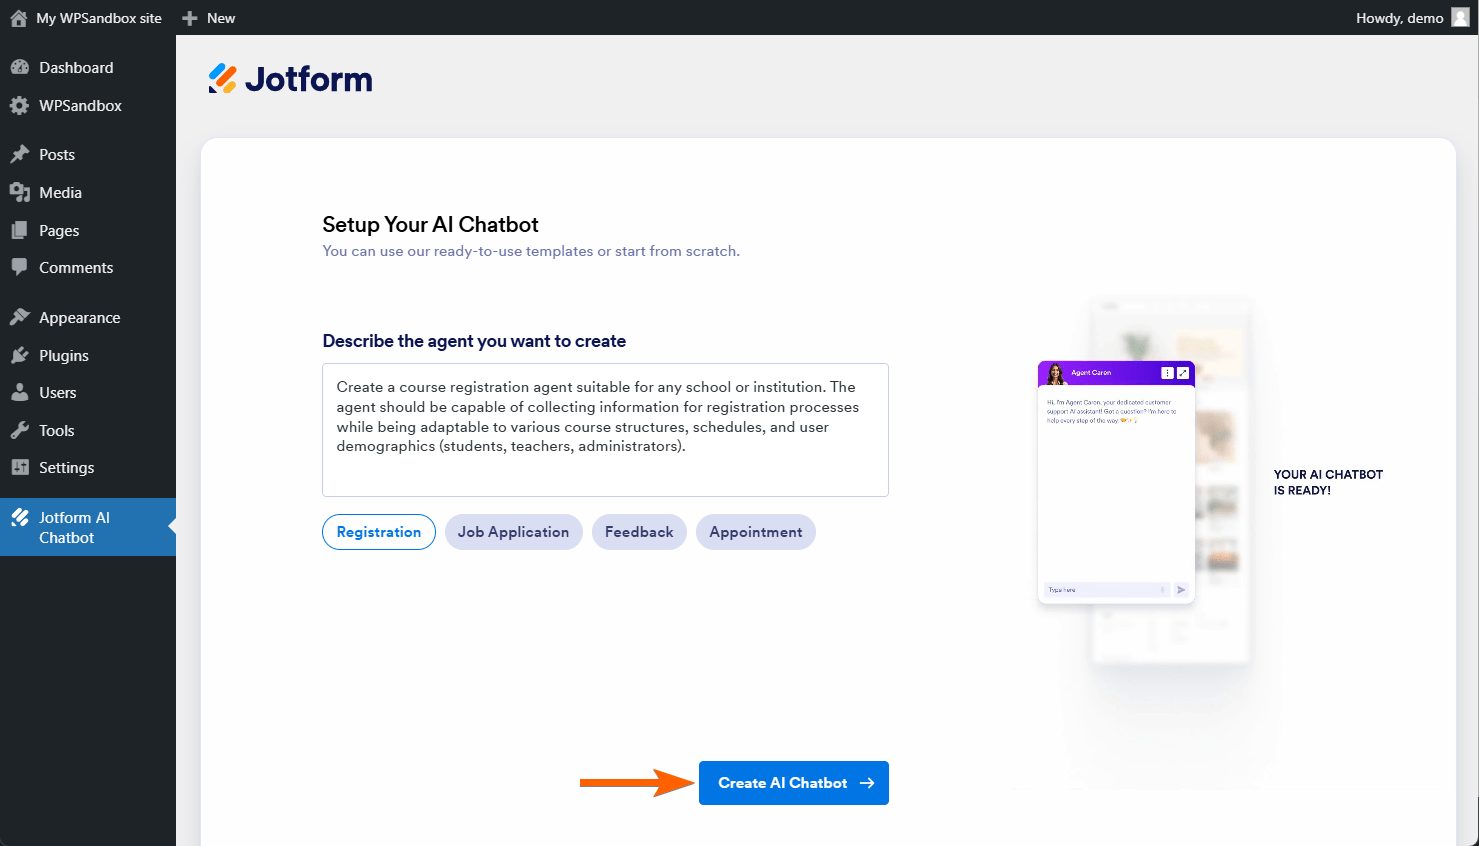Click the Users person icon
Screen dimensions: 1479x846
pyautogui.click(x=22, y=392)
